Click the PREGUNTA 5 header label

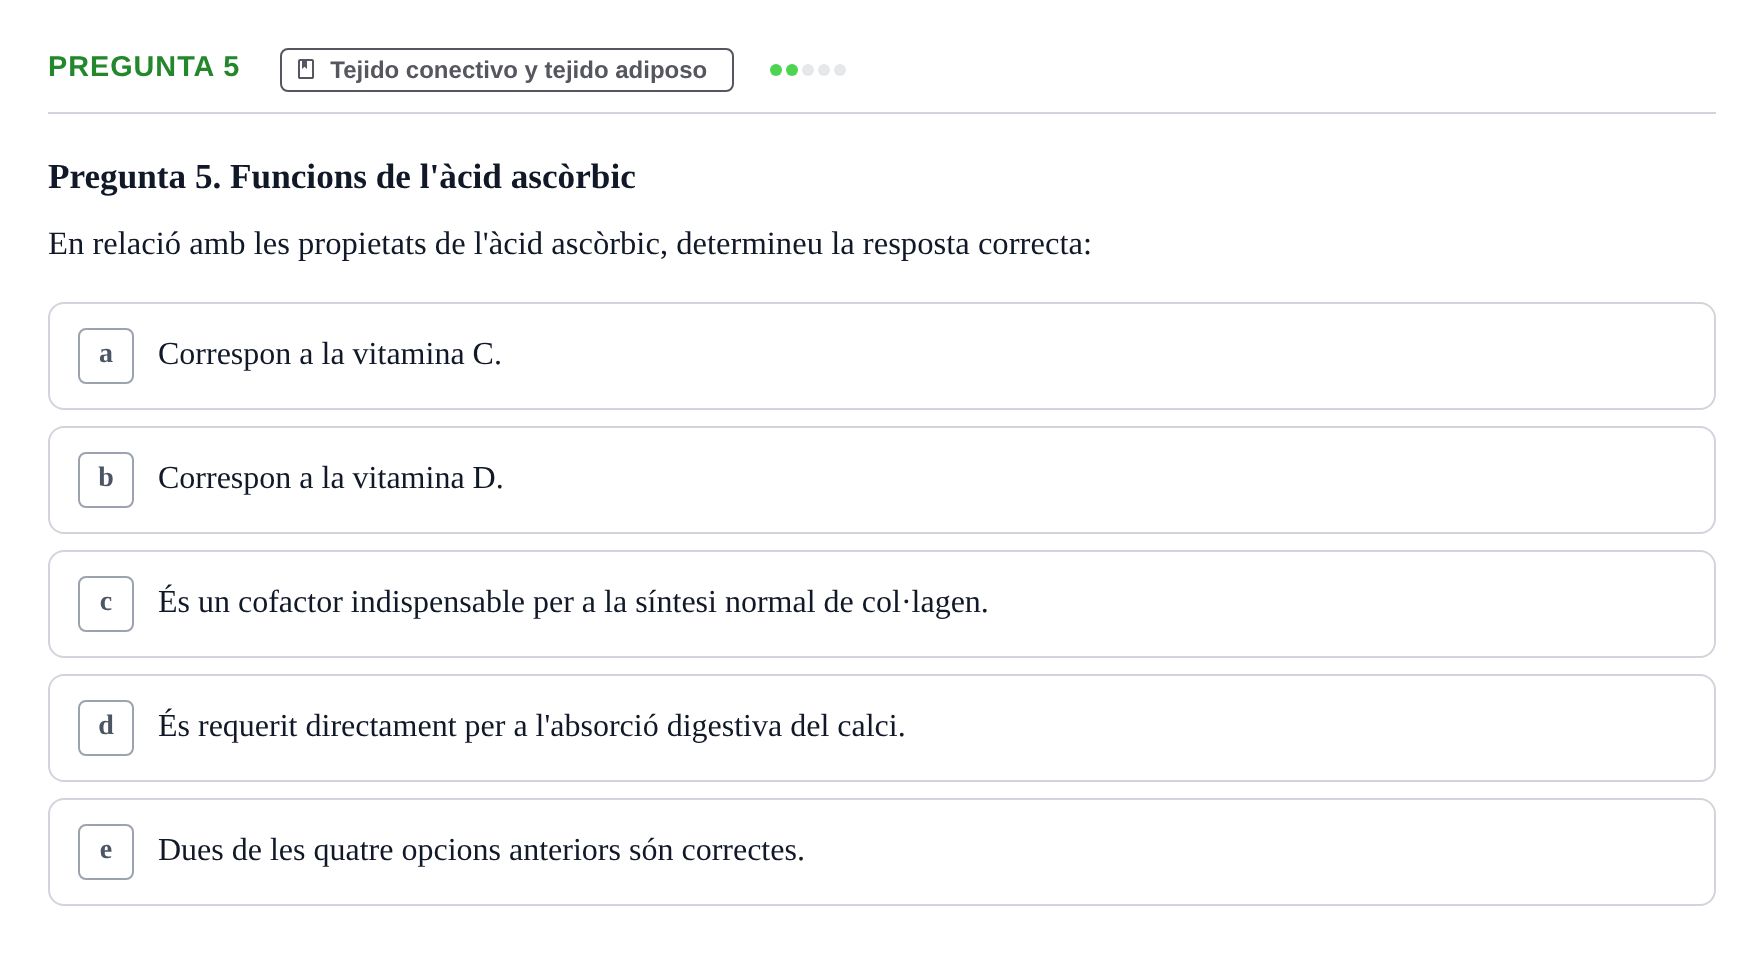point(144,66)
